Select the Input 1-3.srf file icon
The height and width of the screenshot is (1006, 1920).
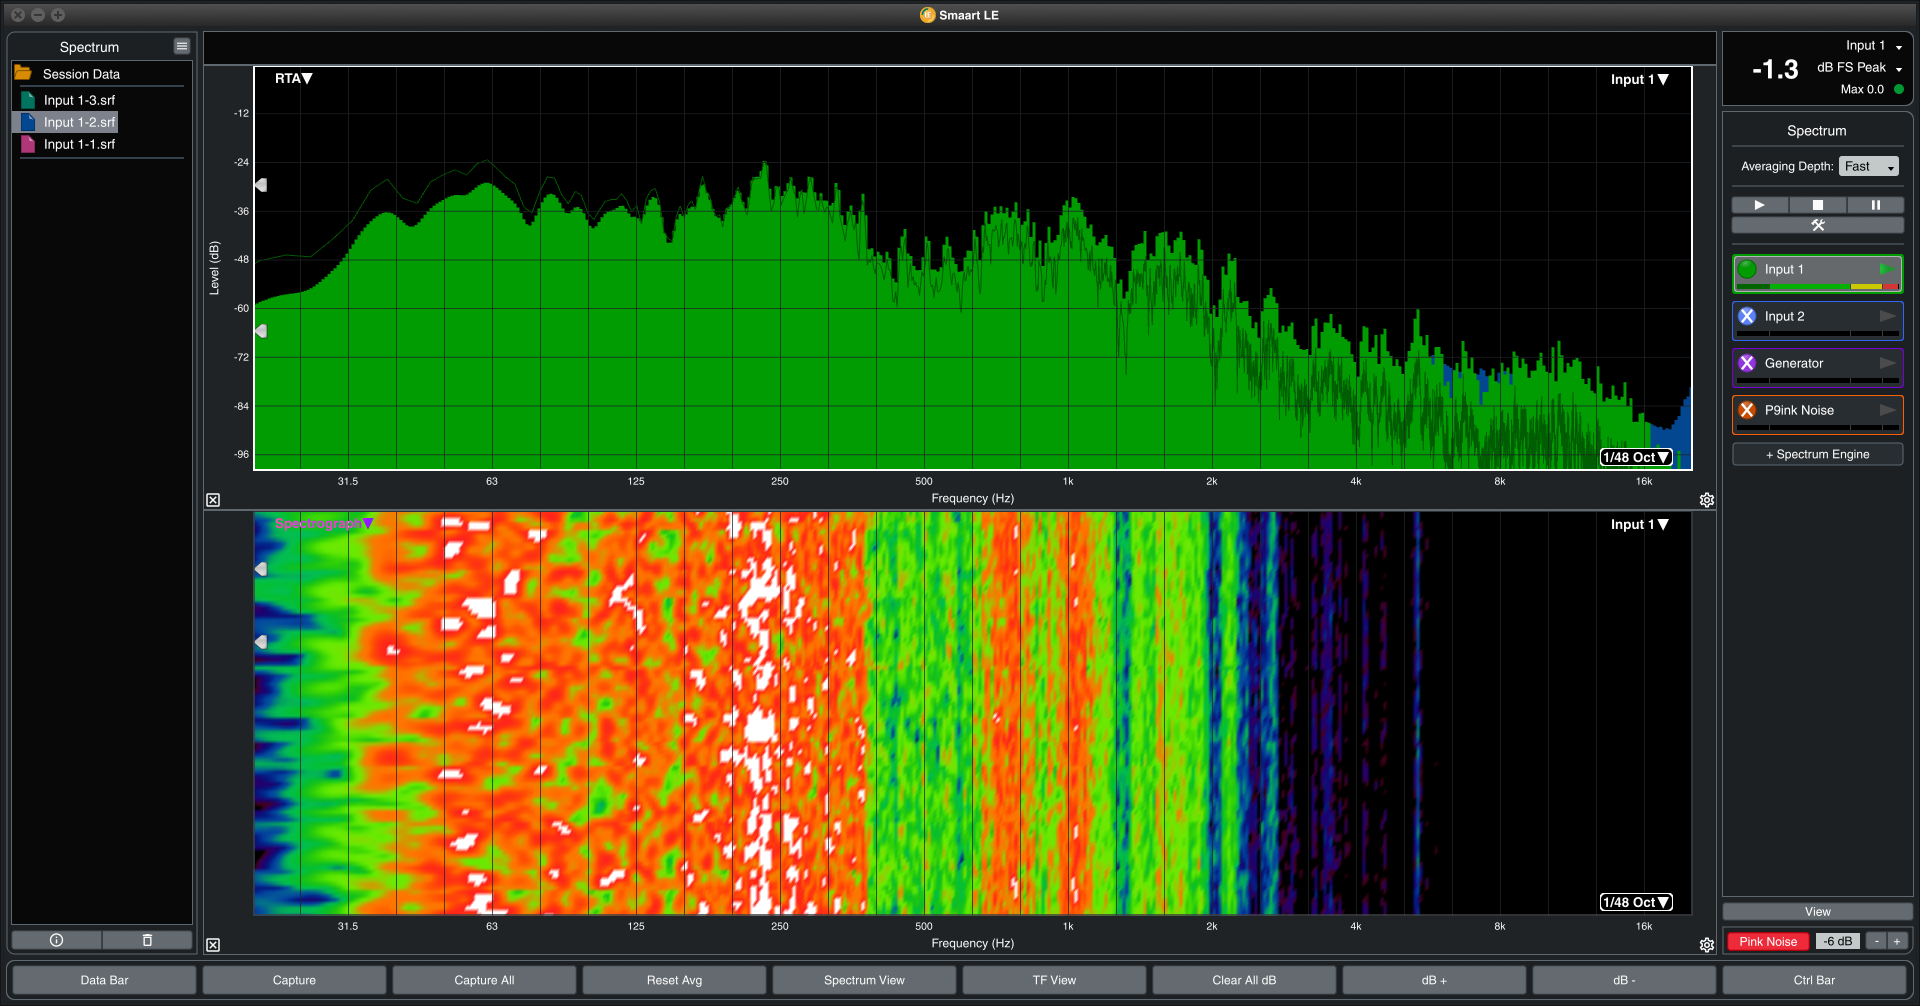coord(28,100)
